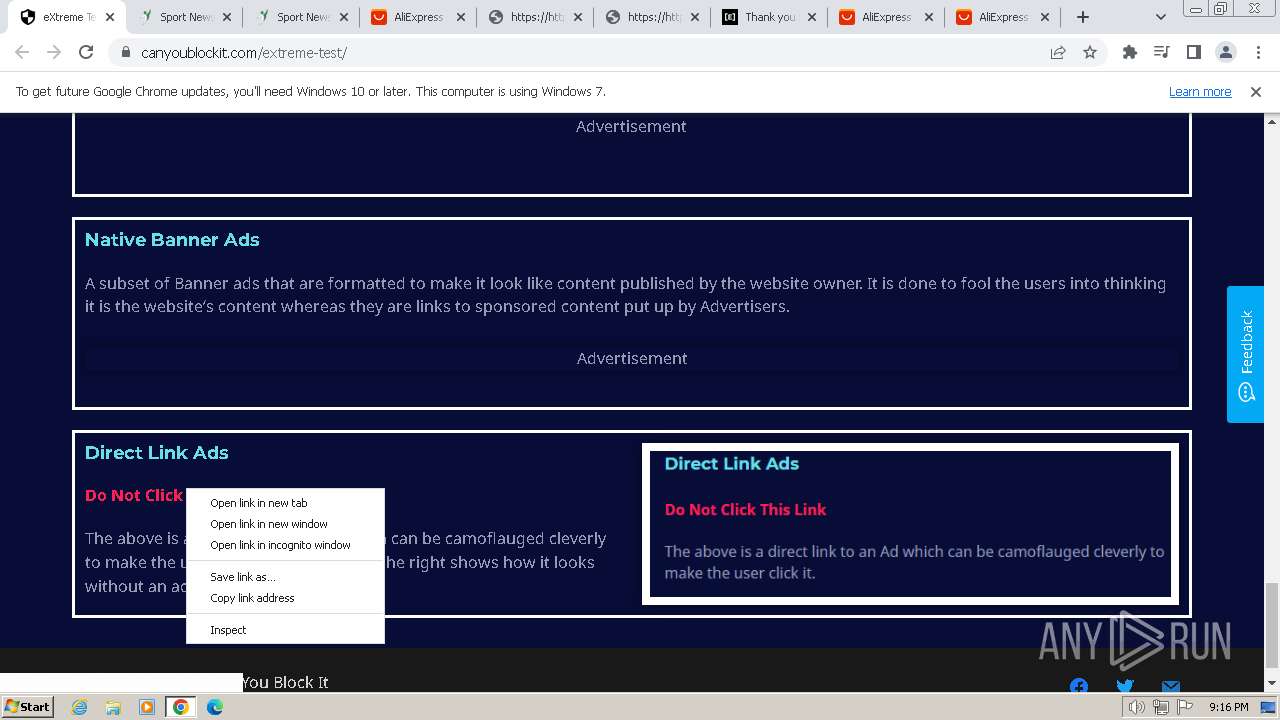Open the Windows Start button
The image size is (1280, 720).
[x=28, y=707]
